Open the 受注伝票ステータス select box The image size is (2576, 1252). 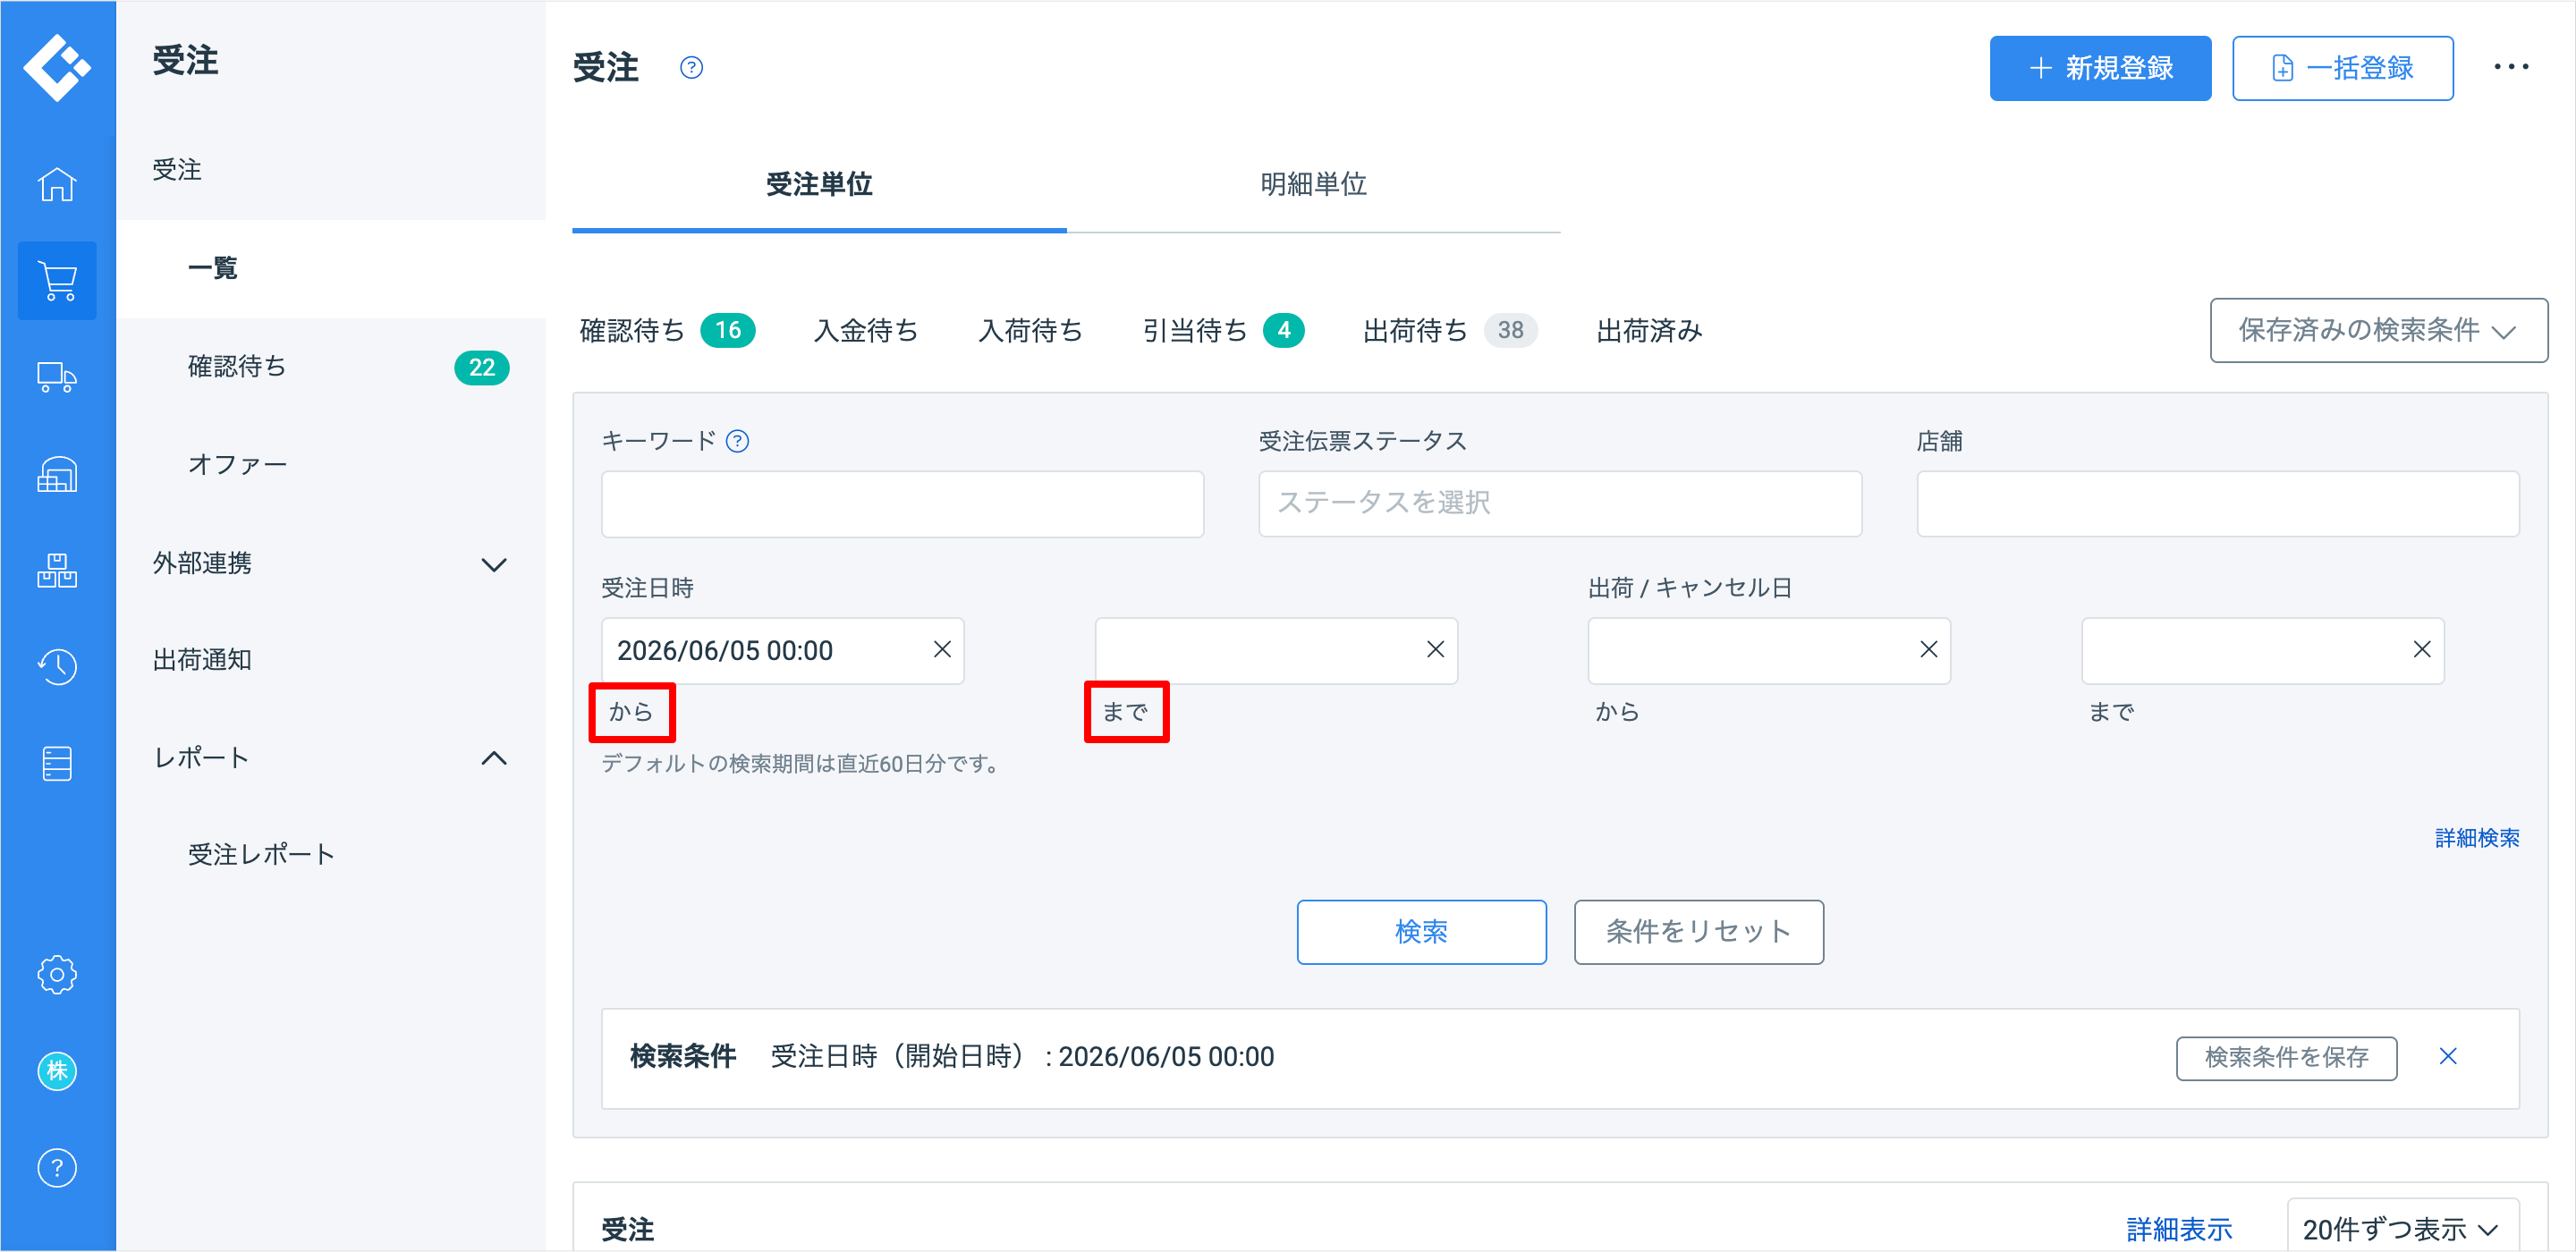(1559, 504)
